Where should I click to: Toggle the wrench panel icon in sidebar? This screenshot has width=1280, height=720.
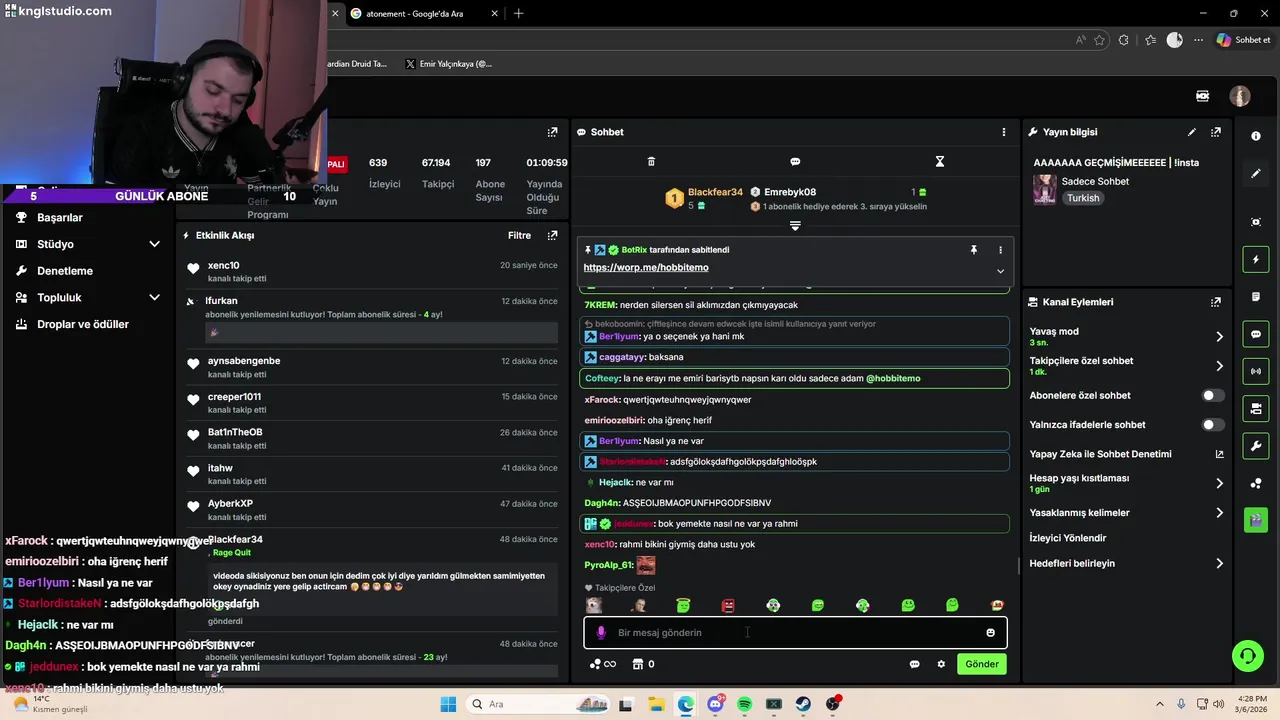click(1256, 445)
